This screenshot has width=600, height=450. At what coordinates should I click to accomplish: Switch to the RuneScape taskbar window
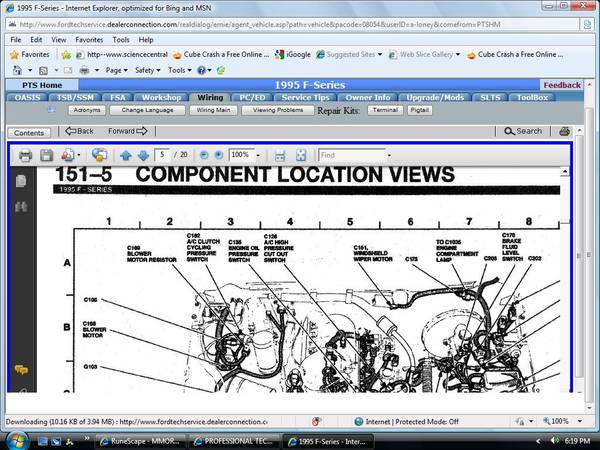click(140, 441)
